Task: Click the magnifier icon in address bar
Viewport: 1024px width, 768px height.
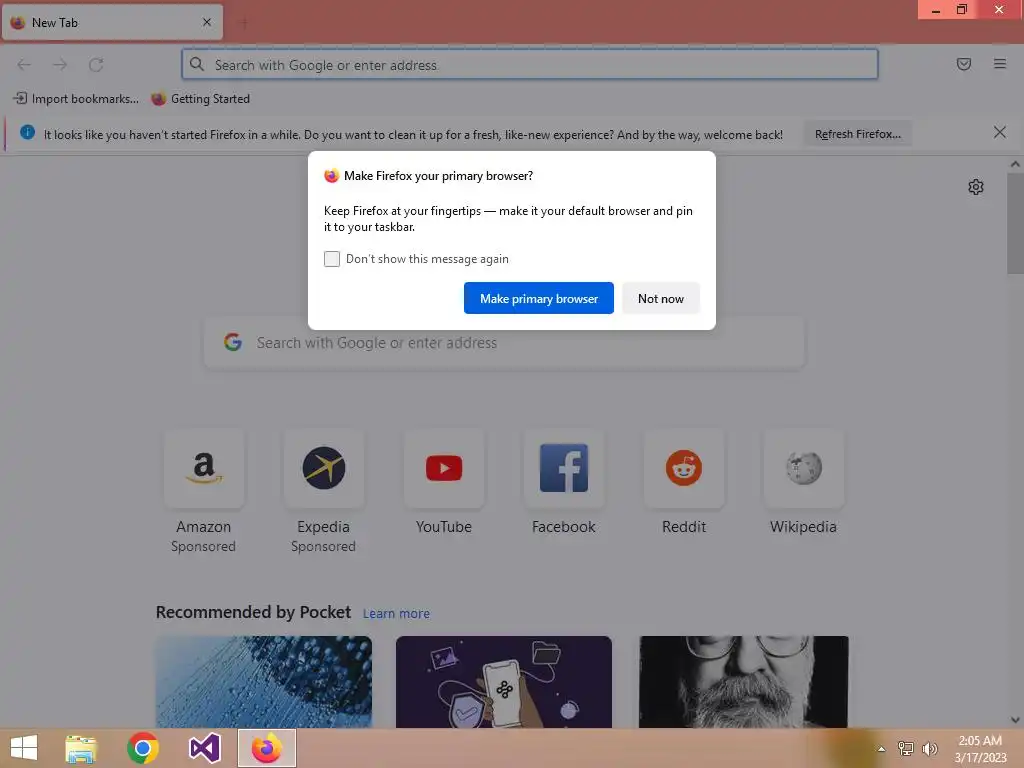Action: 197,64
